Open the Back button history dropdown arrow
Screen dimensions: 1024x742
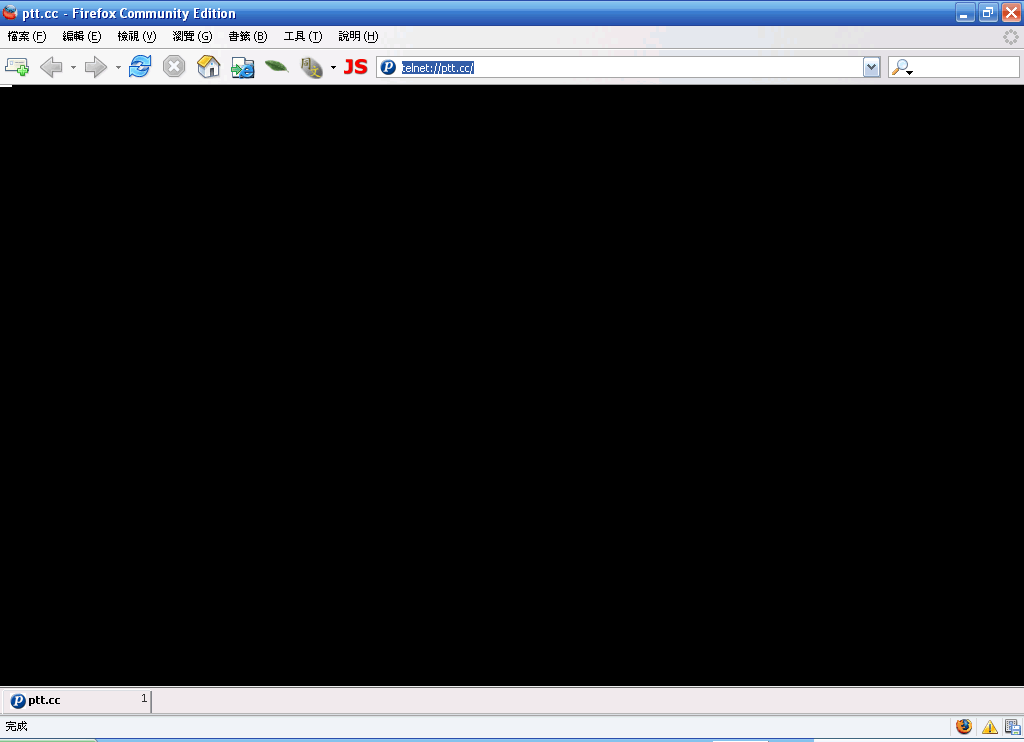point(73,68)
